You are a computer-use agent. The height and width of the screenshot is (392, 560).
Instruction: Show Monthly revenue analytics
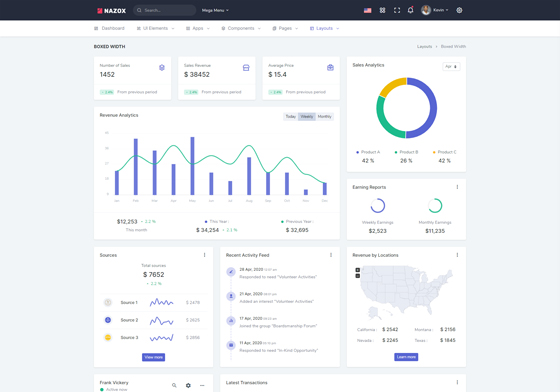point(325,116)
